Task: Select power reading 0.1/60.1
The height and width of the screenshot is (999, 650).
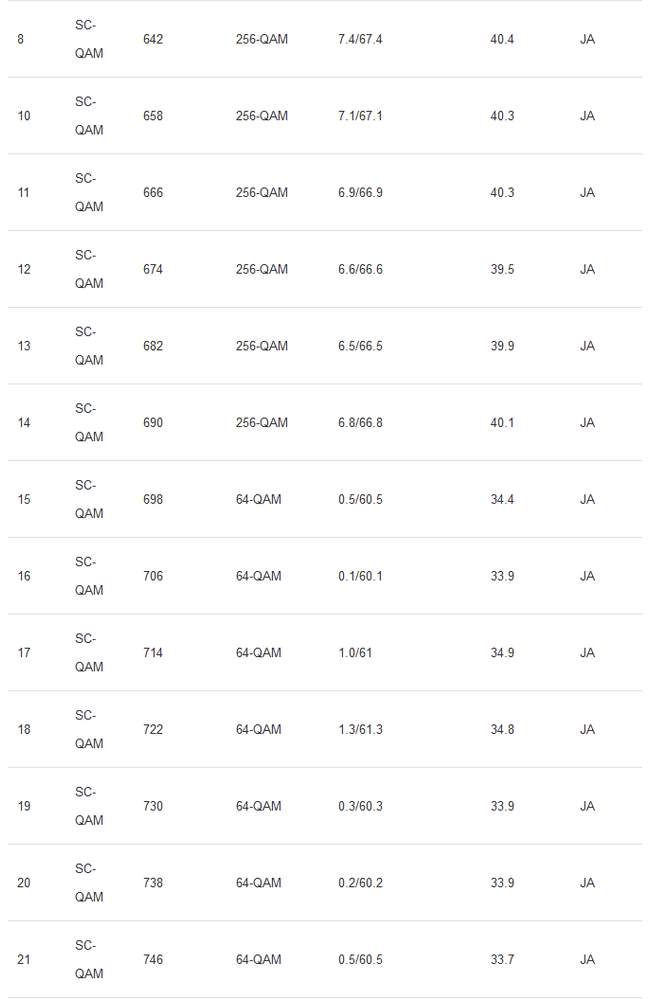Action: (360, 576)
